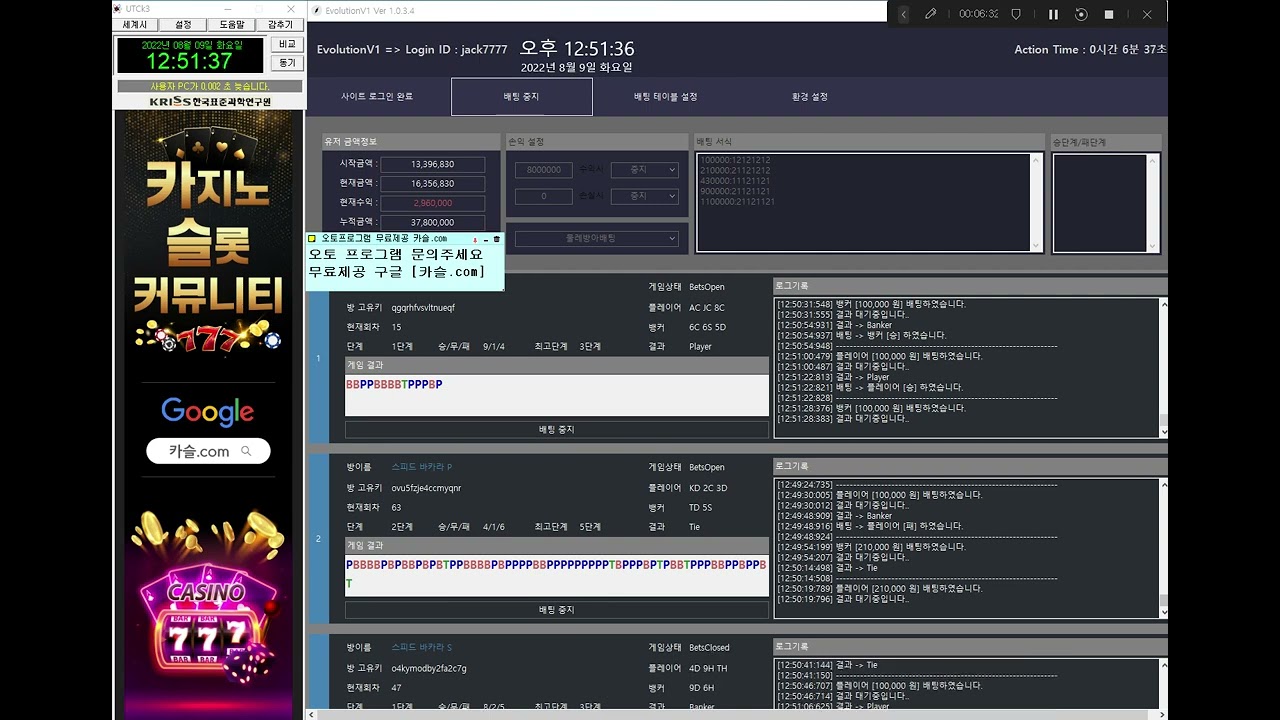Click the yellow note icon on sticky header

(x=312, y=239)
